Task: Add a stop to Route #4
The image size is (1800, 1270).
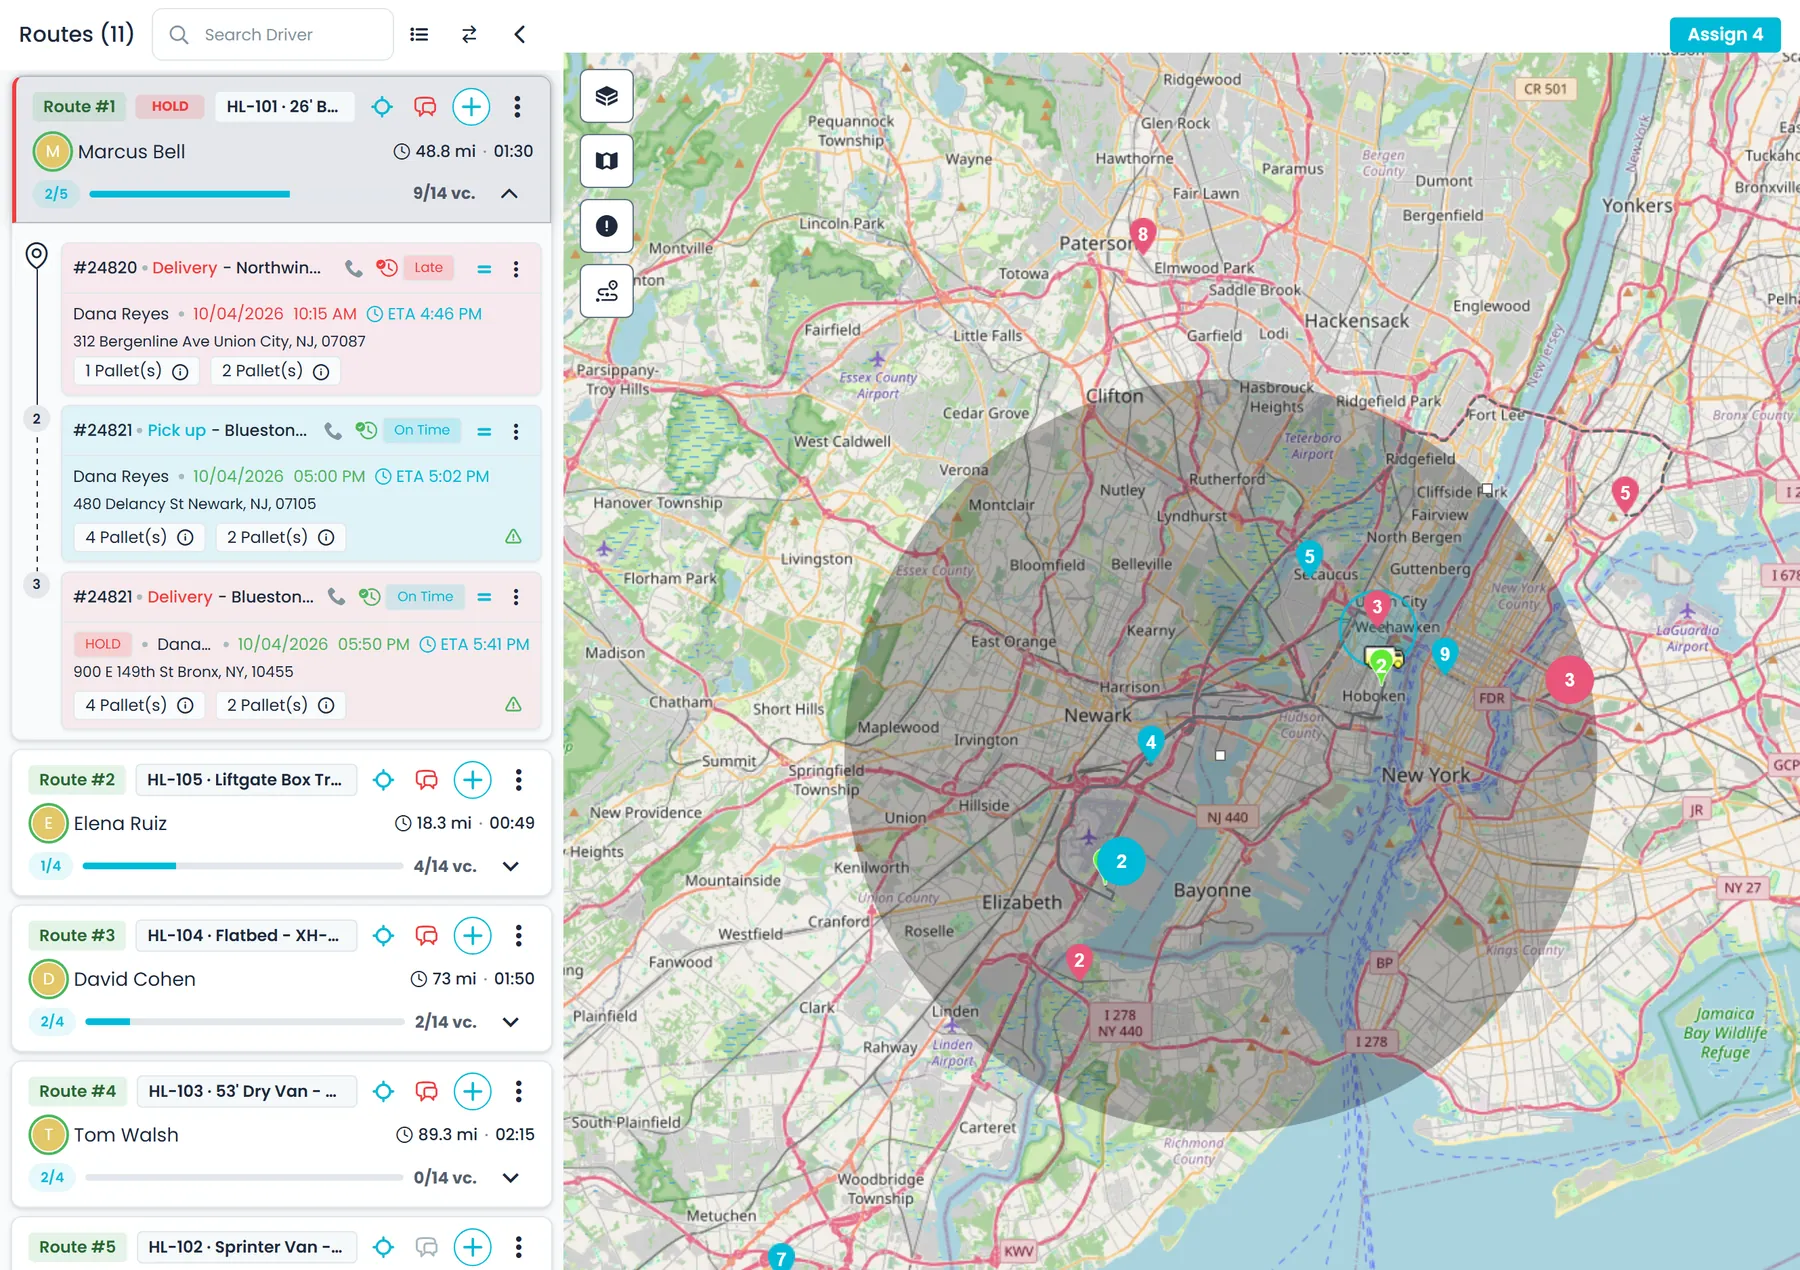Action: coord(473,1091)
